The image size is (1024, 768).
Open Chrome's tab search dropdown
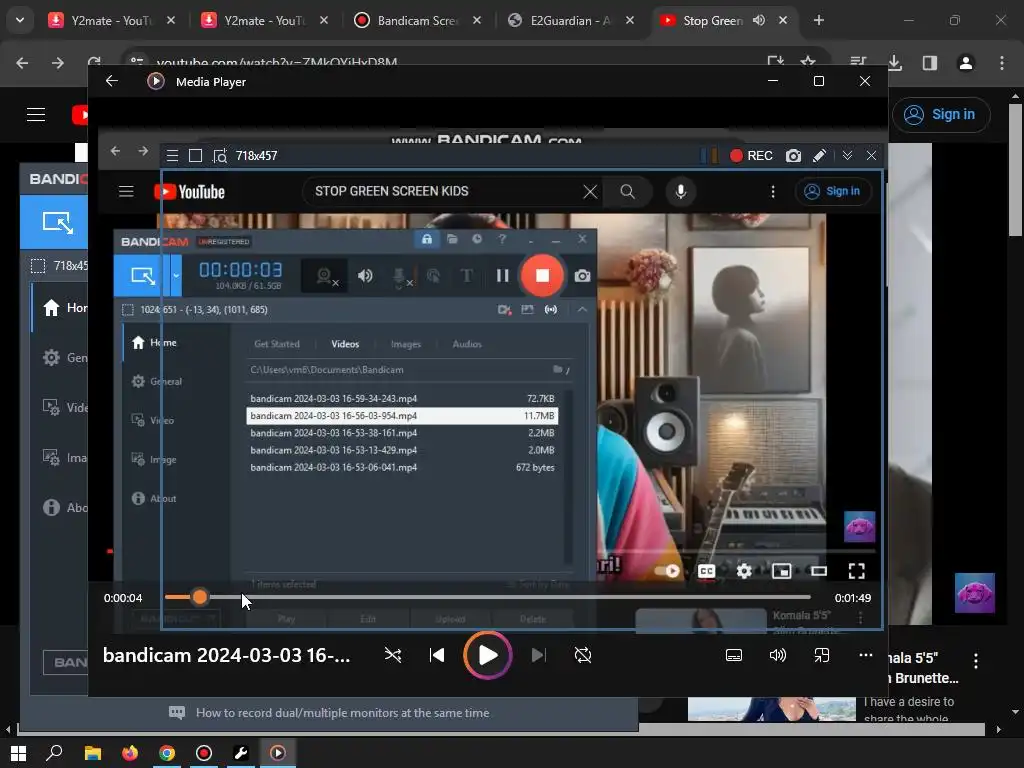20,20
